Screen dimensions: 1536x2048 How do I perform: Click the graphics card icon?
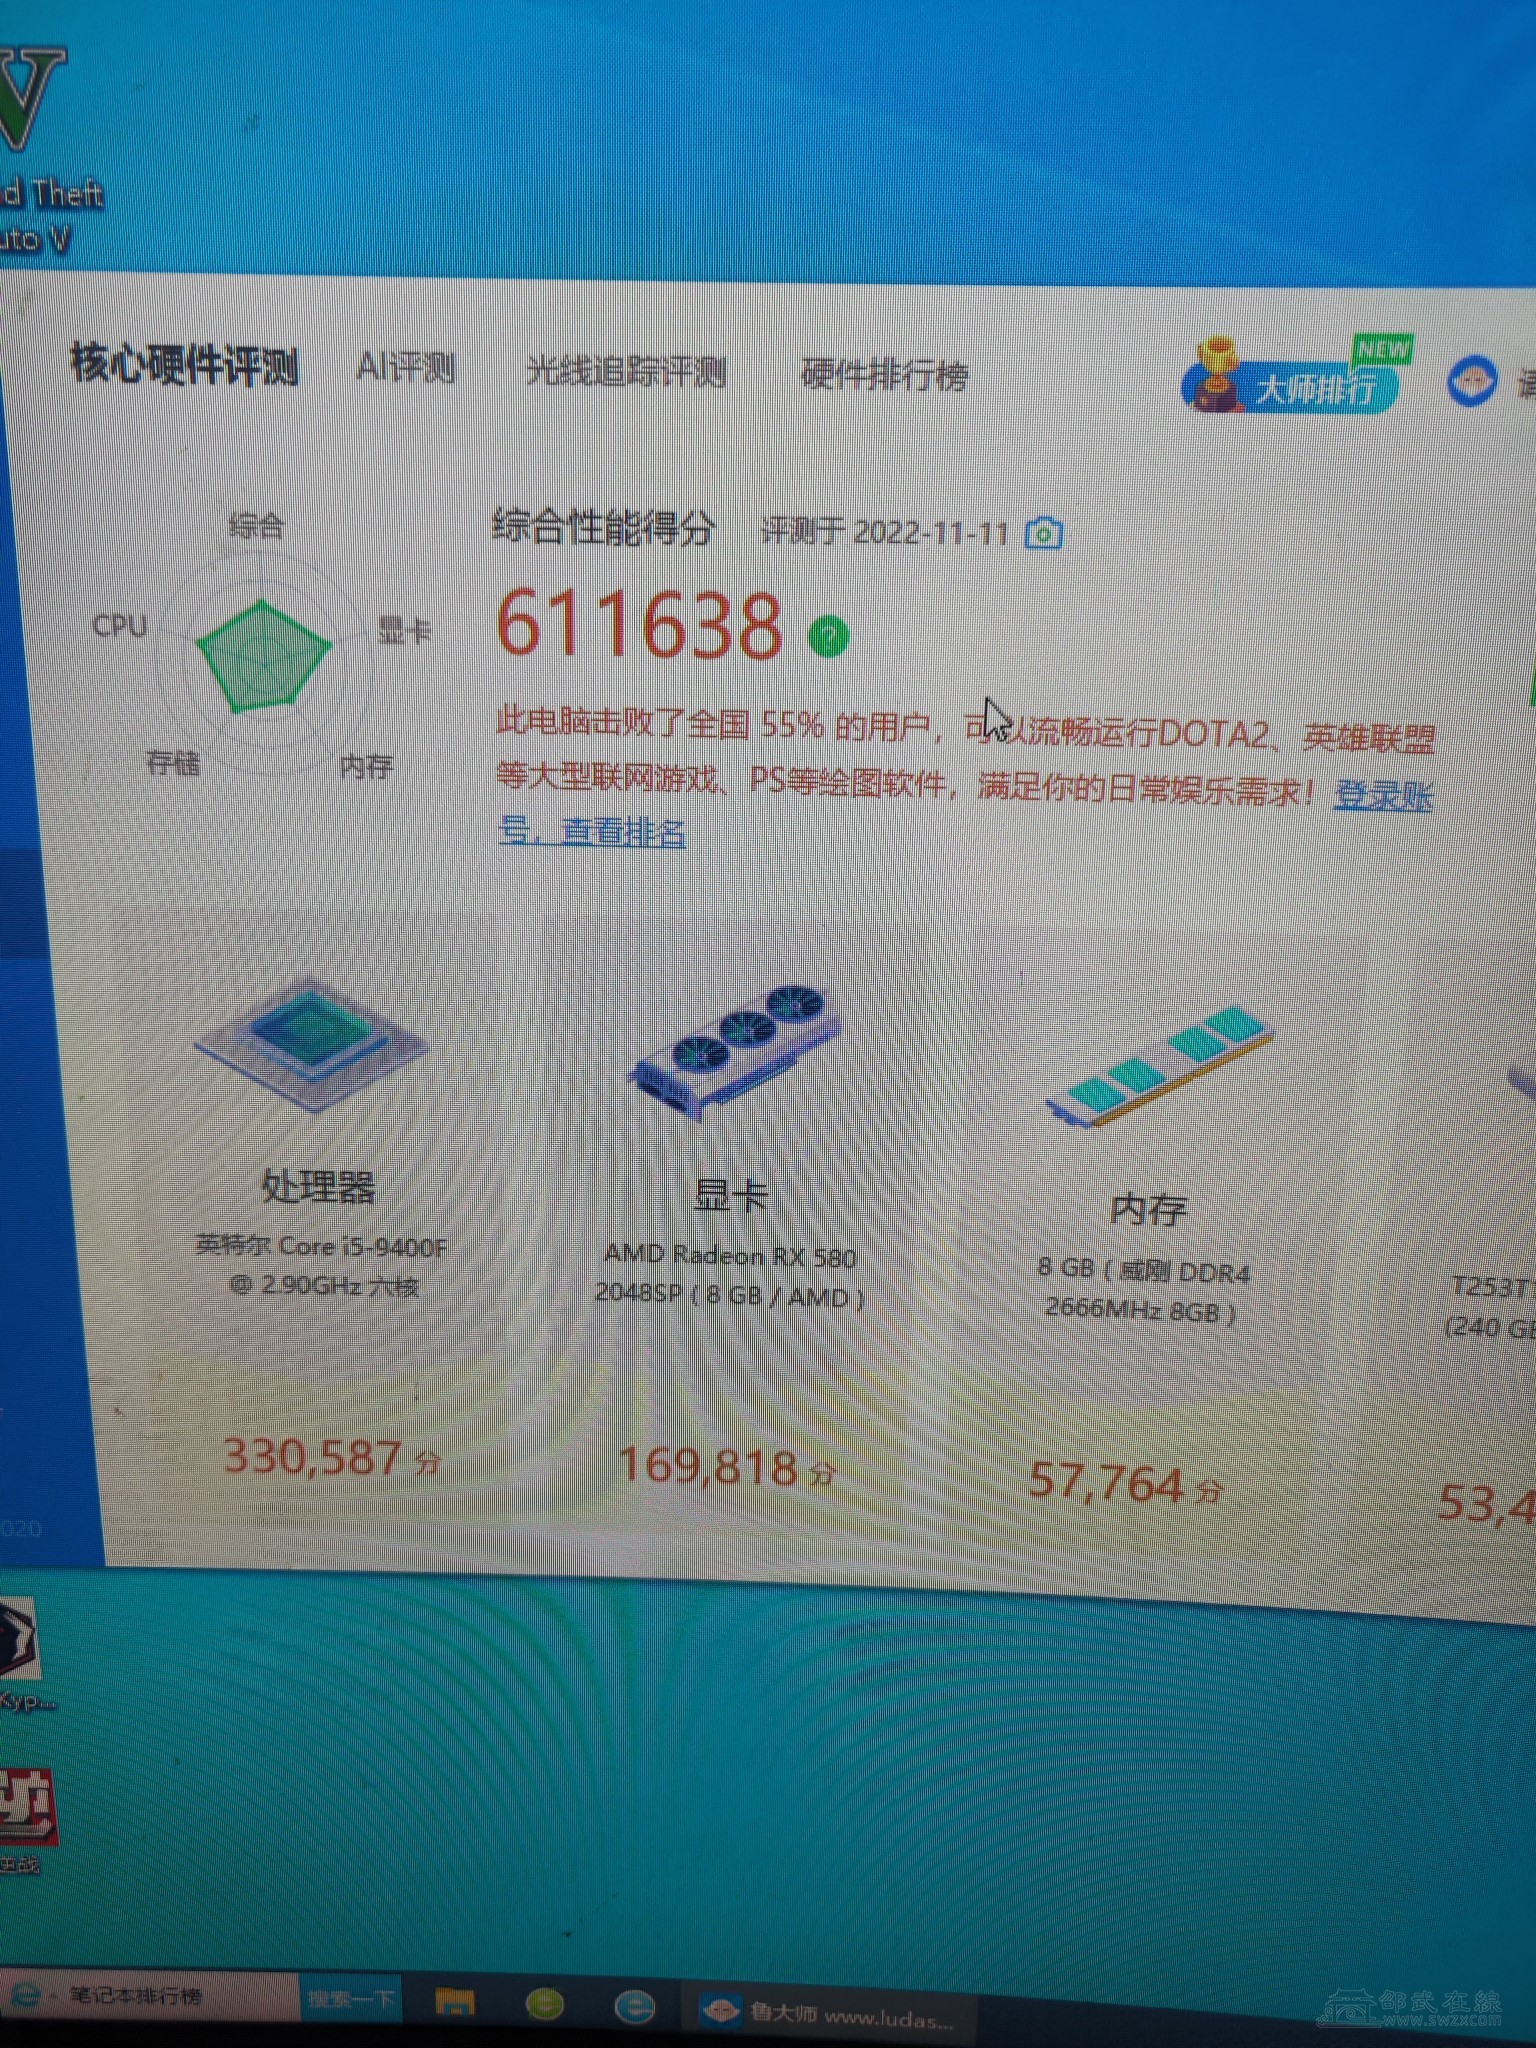[x=733, y=1048]
